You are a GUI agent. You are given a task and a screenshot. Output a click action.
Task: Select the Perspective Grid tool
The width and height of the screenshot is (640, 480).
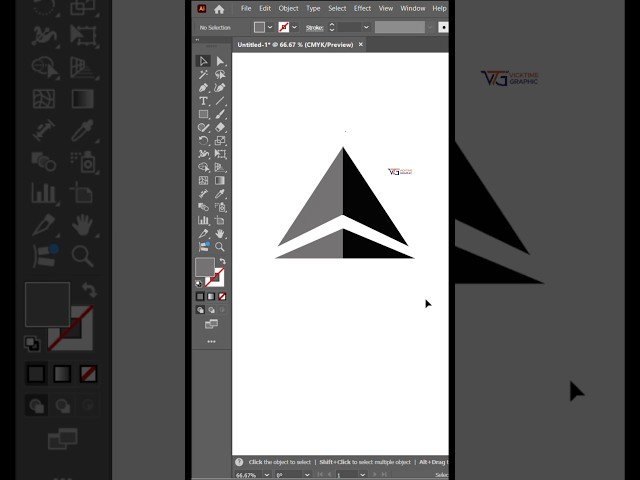coord(220,167)
